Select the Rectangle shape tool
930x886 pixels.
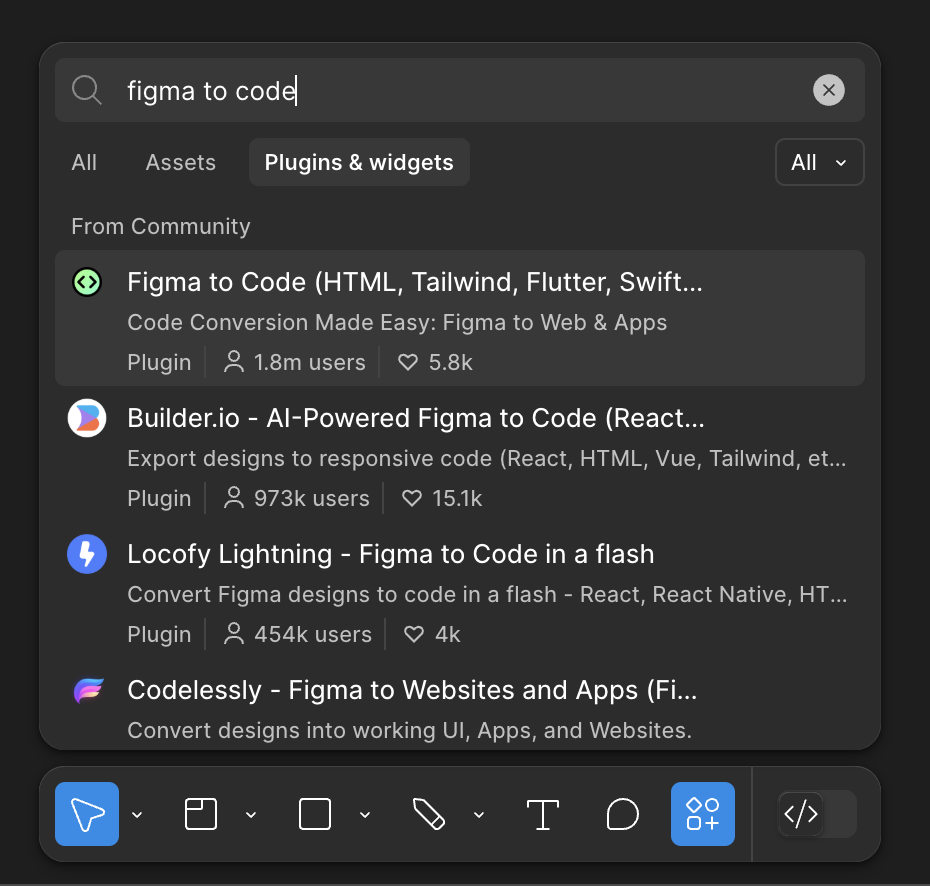[314, 814]
